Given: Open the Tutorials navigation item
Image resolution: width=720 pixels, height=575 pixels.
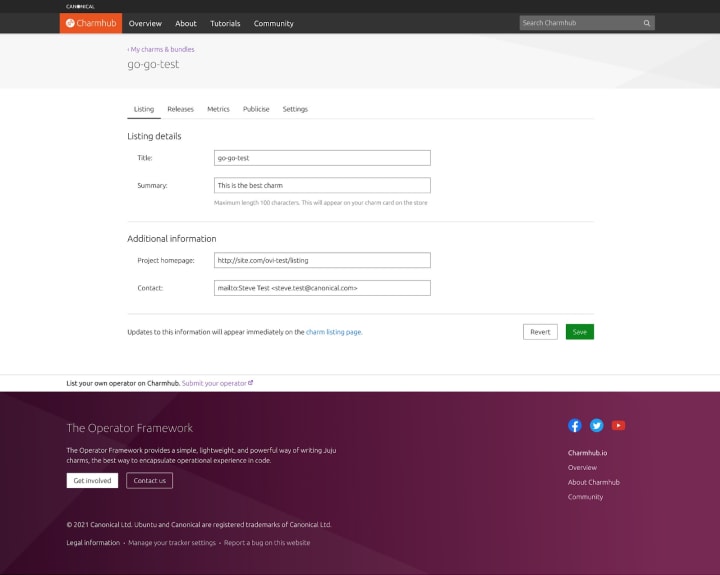Looking at the screenshot, I should click(225, 23).
